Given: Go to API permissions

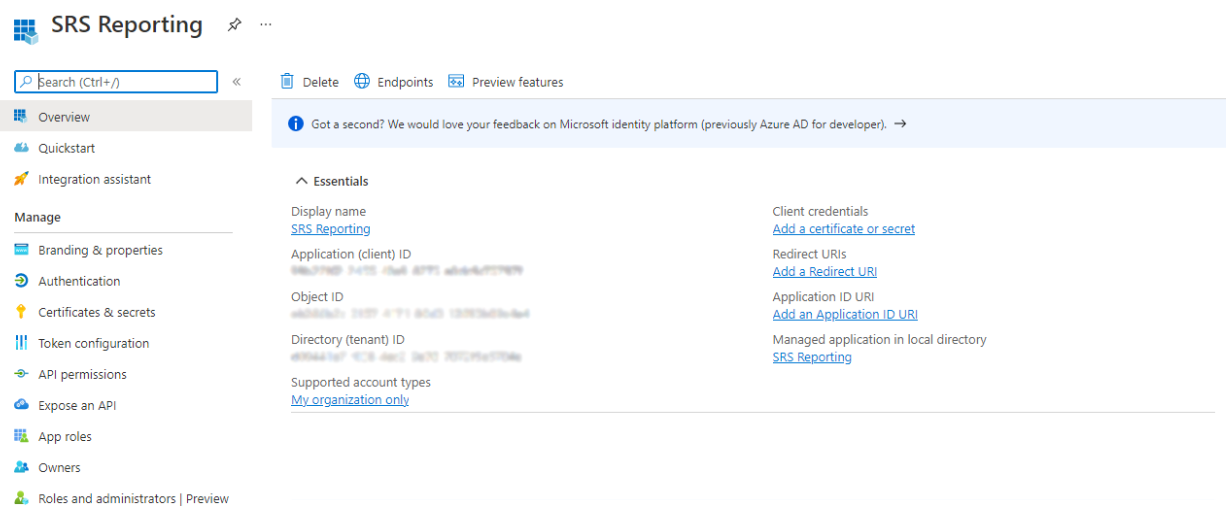Looking at the screenshot, I should point(82,374).
